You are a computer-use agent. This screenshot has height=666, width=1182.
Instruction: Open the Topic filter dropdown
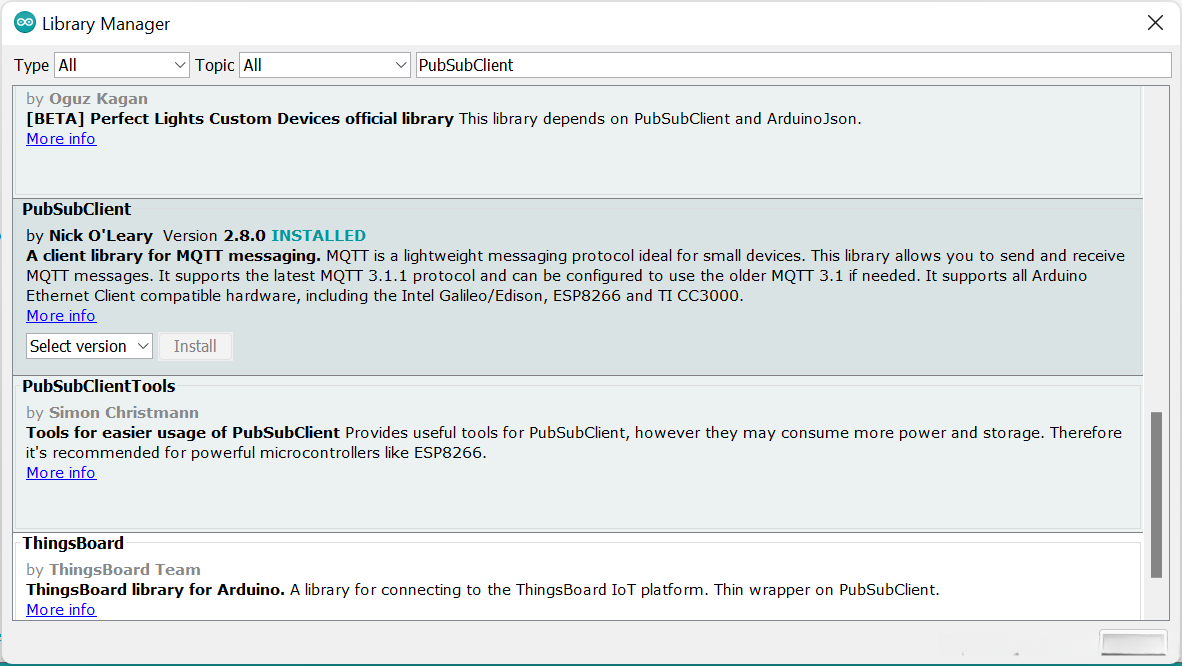[x=324, y=65]
